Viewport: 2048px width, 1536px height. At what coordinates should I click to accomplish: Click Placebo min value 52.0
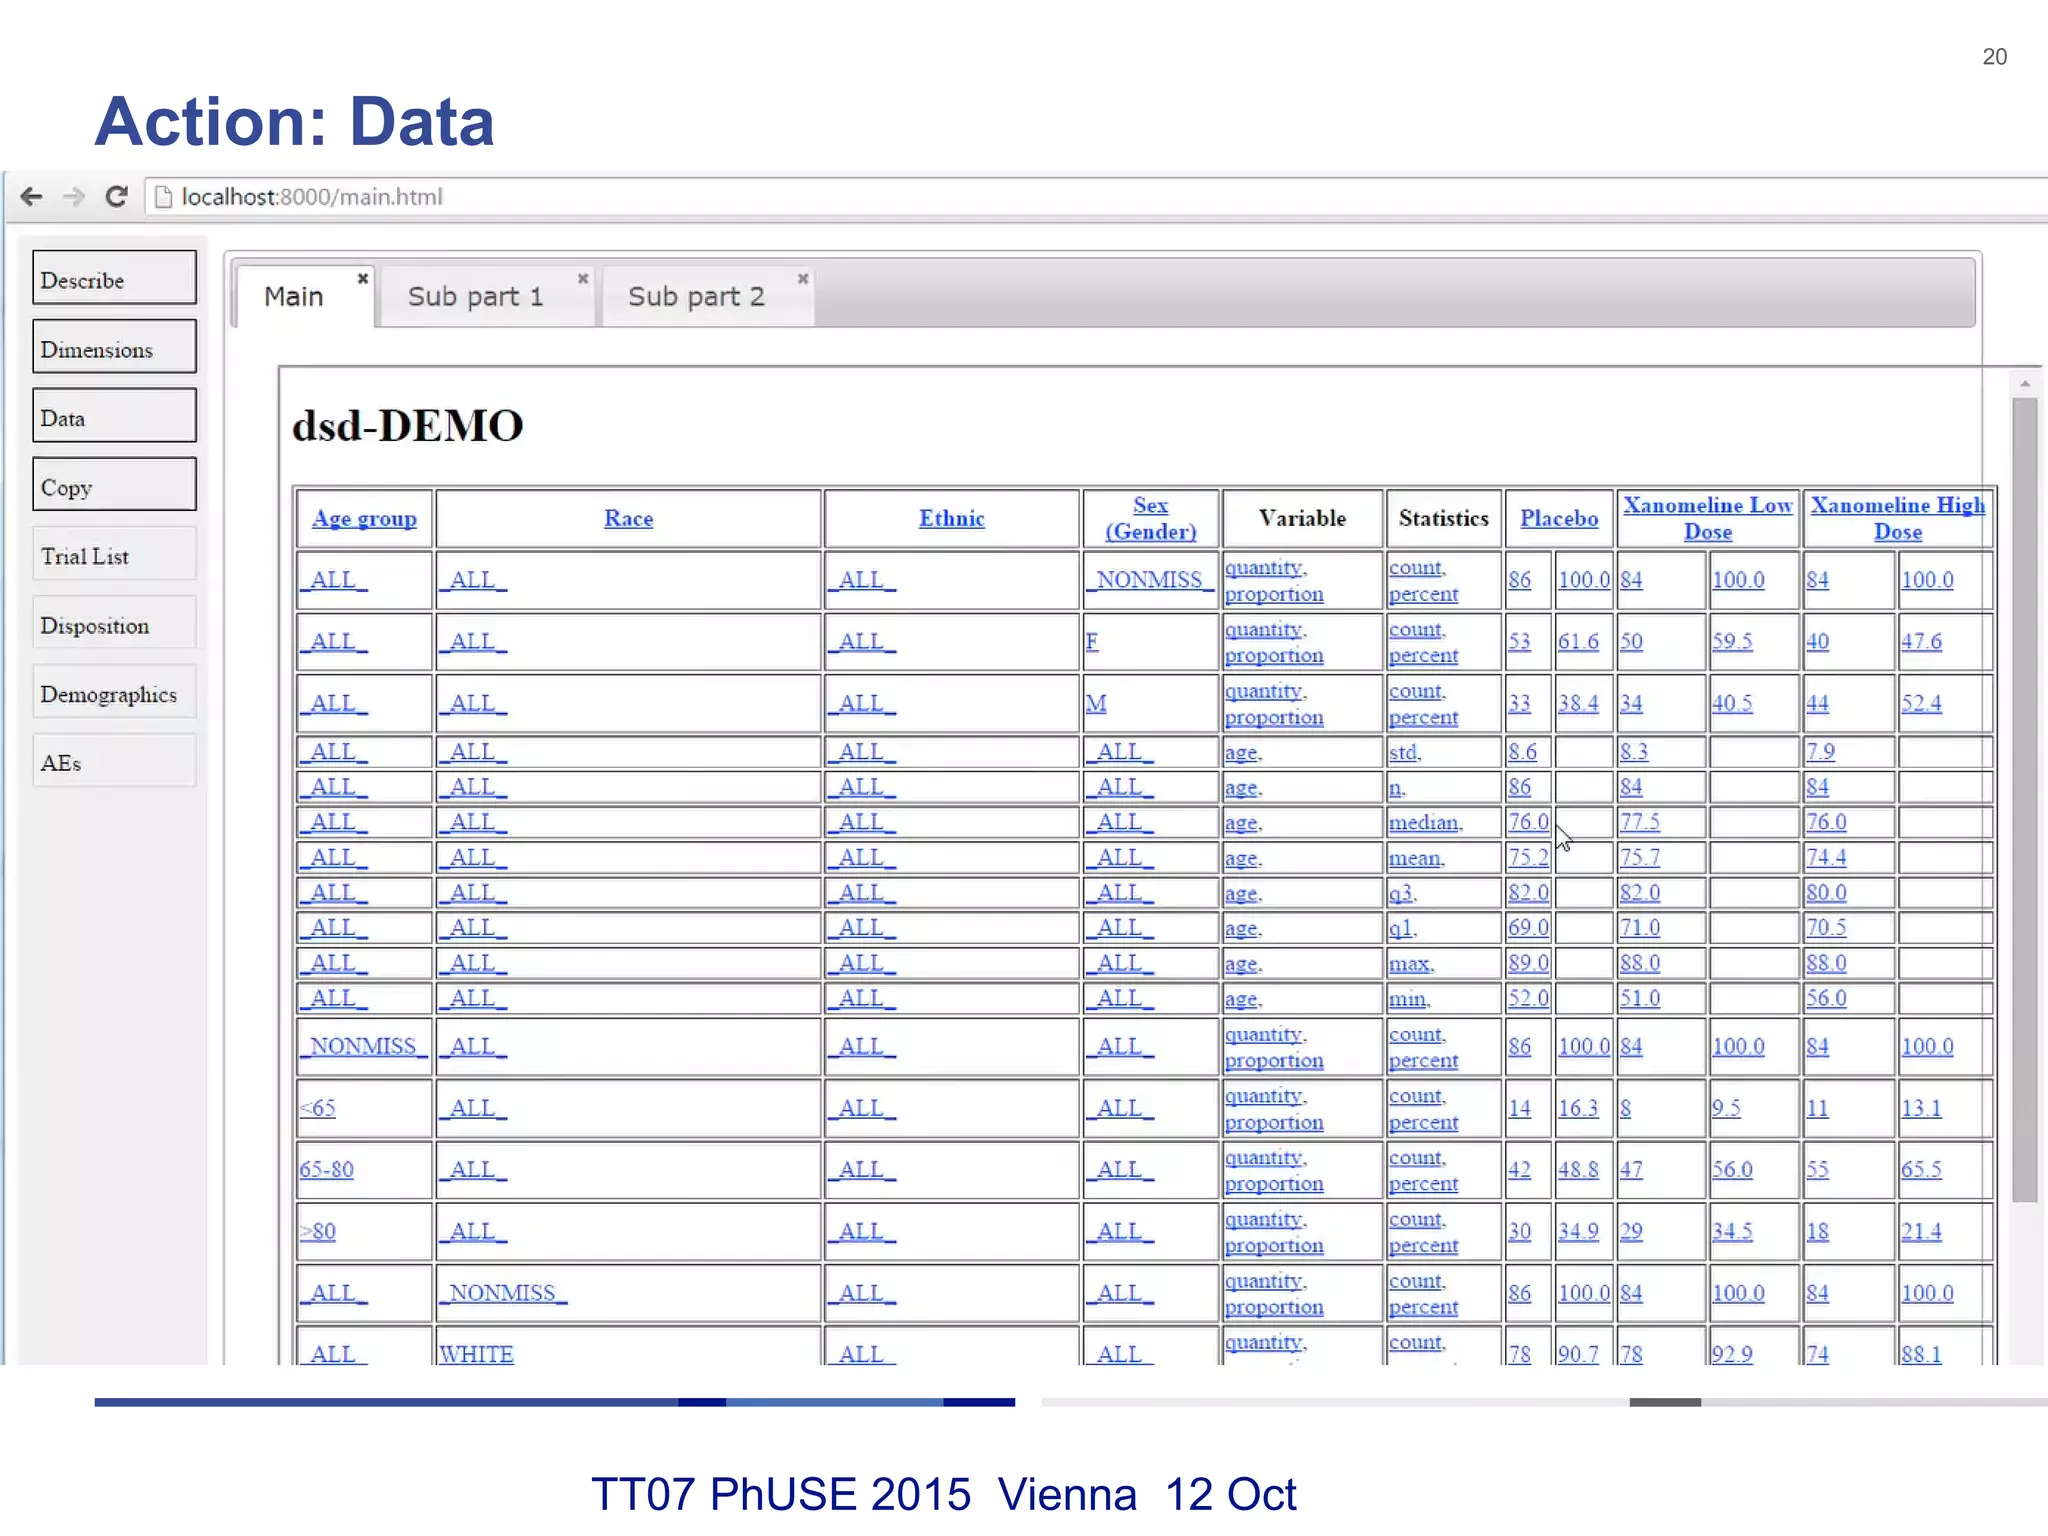(1528, 999)
